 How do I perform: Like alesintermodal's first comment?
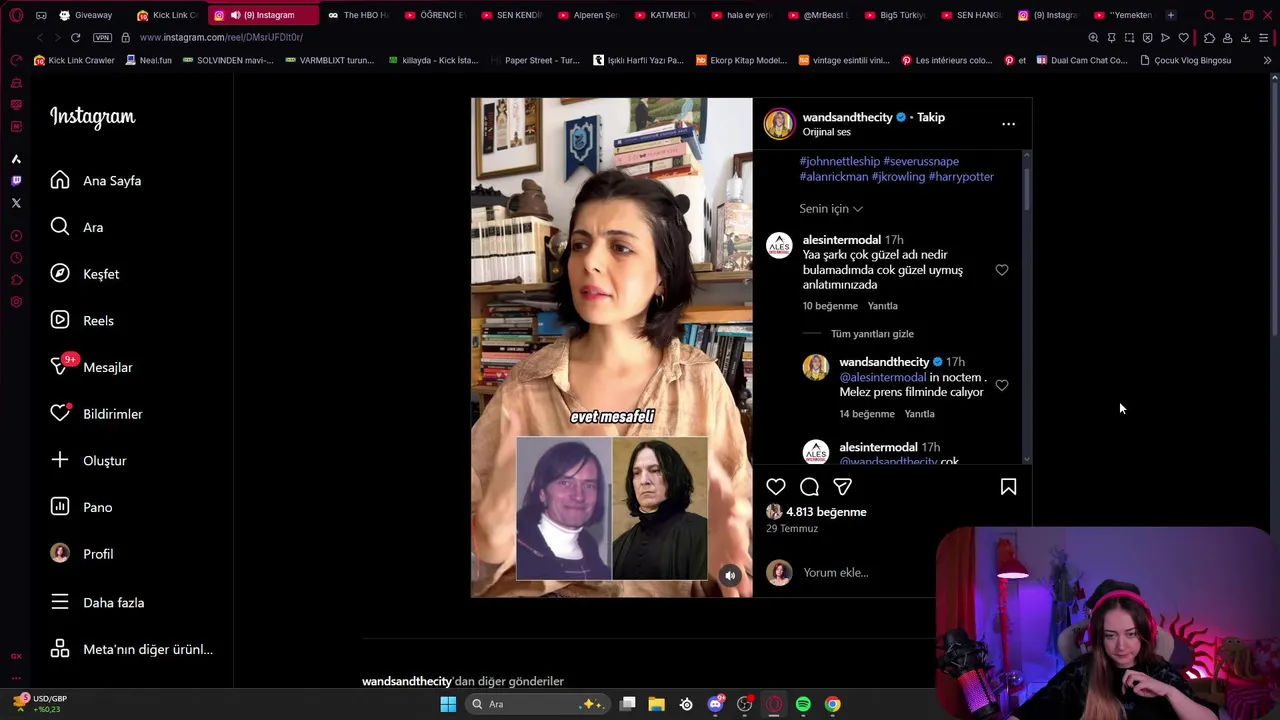pyautogui.click(x=1002, y=270)
